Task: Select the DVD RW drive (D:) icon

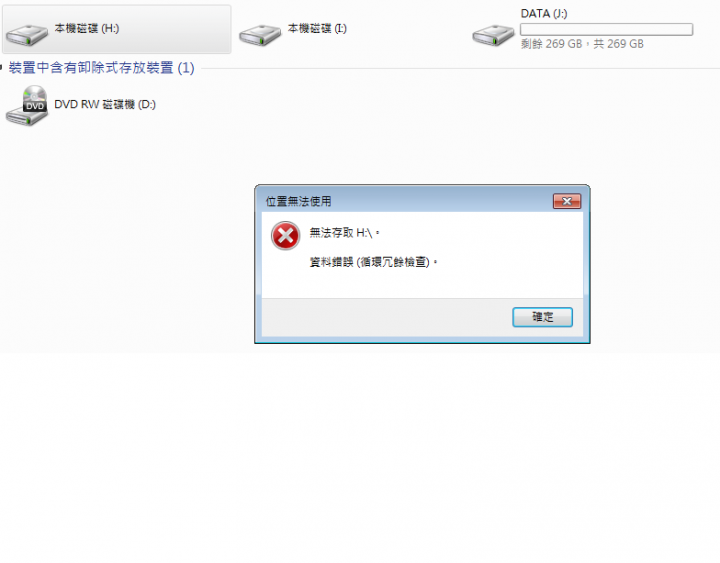Action: (x=27, y=105)
